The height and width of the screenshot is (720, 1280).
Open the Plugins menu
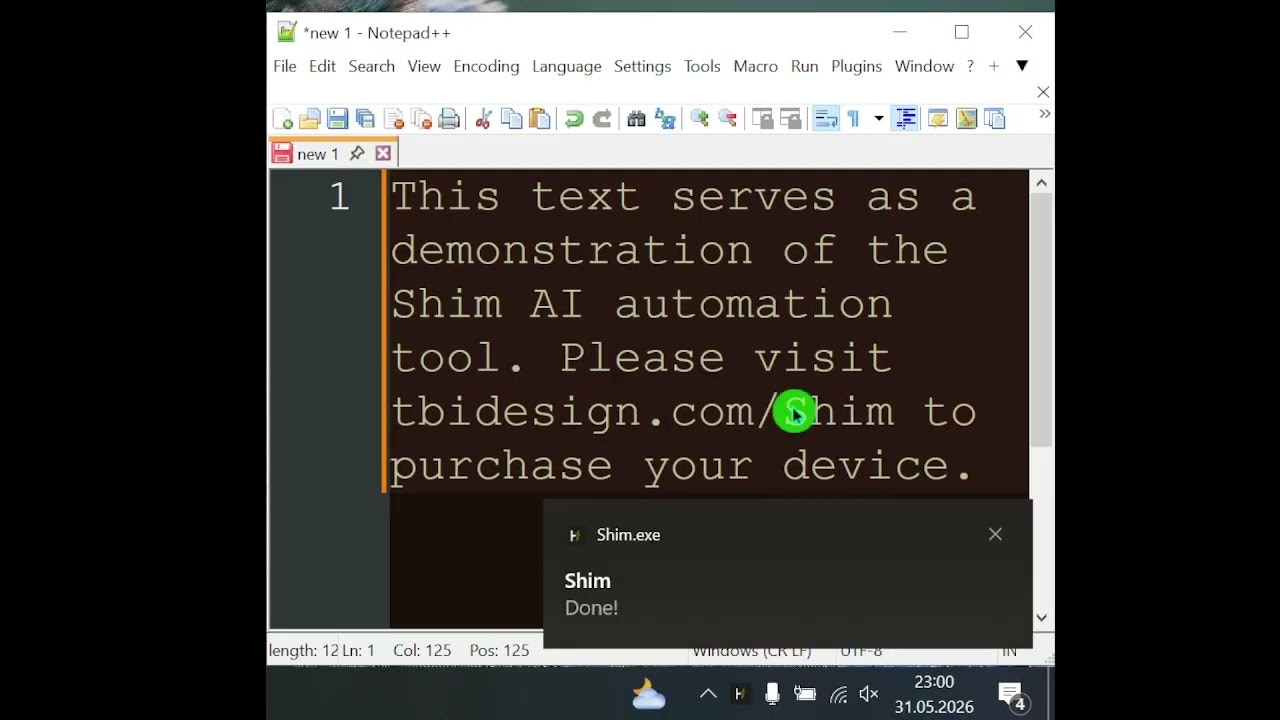click(856, 66)
